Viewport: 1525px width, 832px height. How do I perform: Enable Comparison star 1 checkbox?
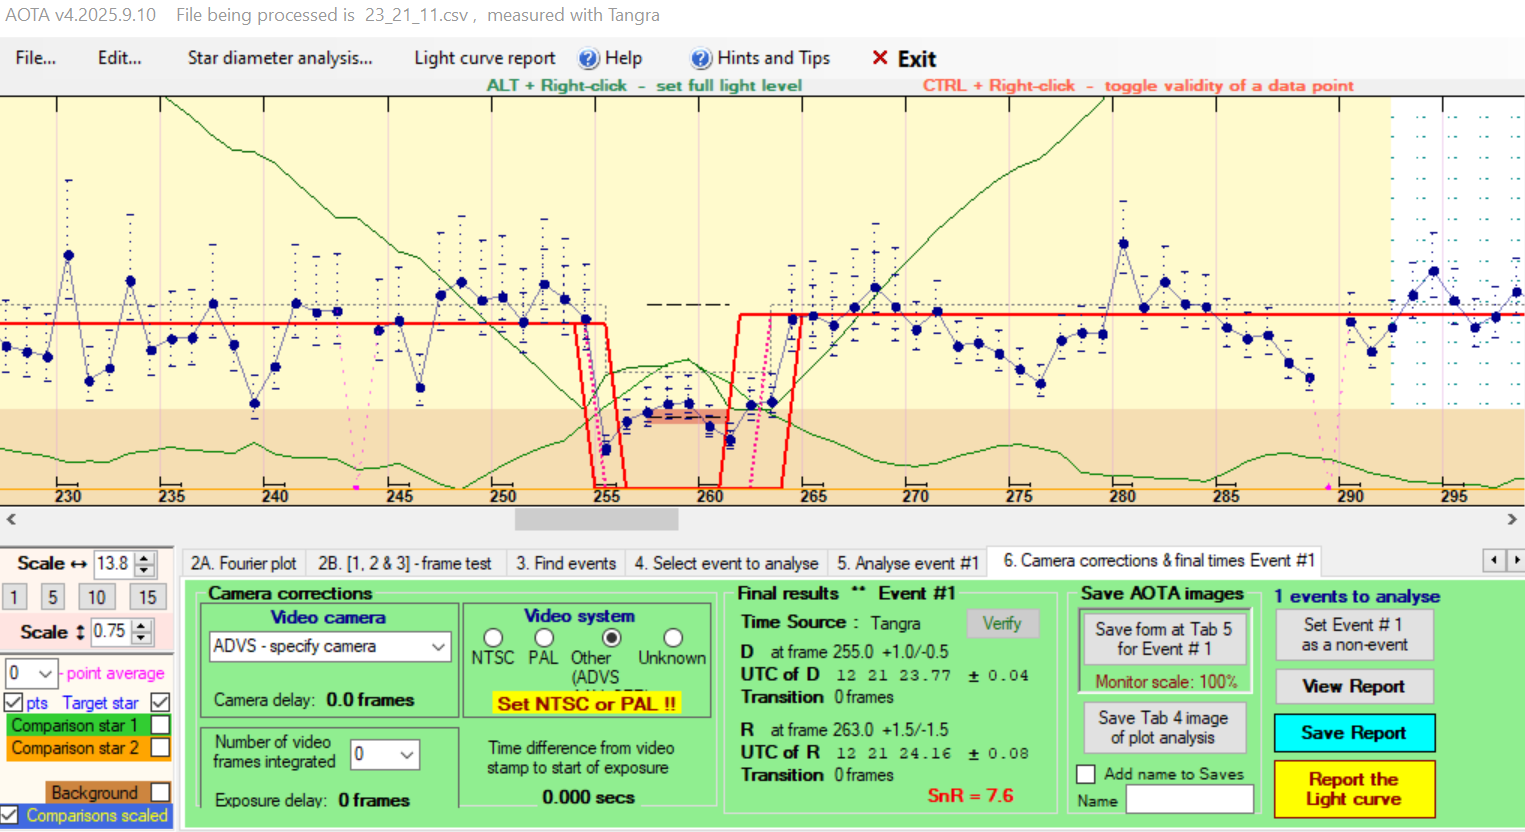click(x=160, y=725)
